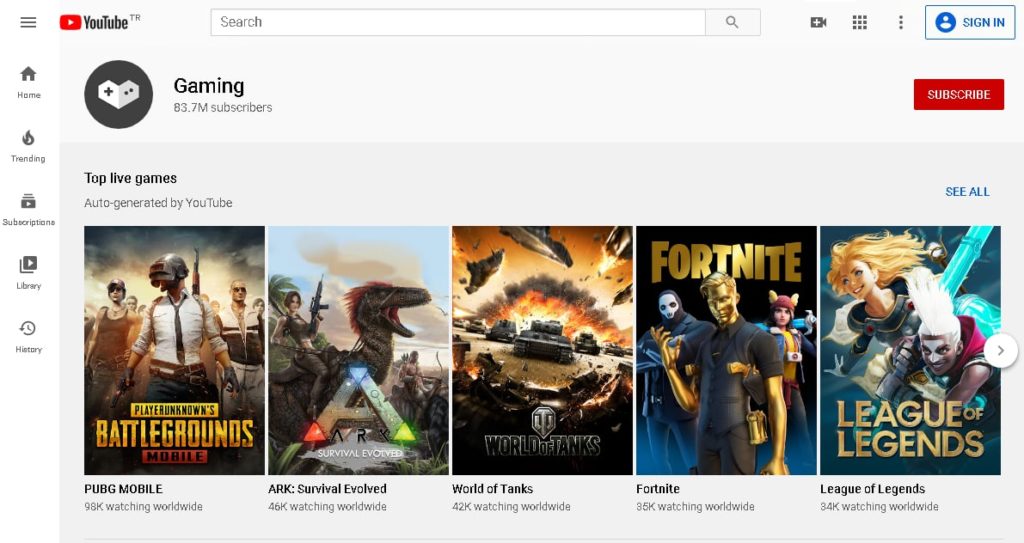Image resolution: width=1024 pixels, height=543 pixels.
Task: Open the Fortnite game poster
Action: tap(726, 350)
